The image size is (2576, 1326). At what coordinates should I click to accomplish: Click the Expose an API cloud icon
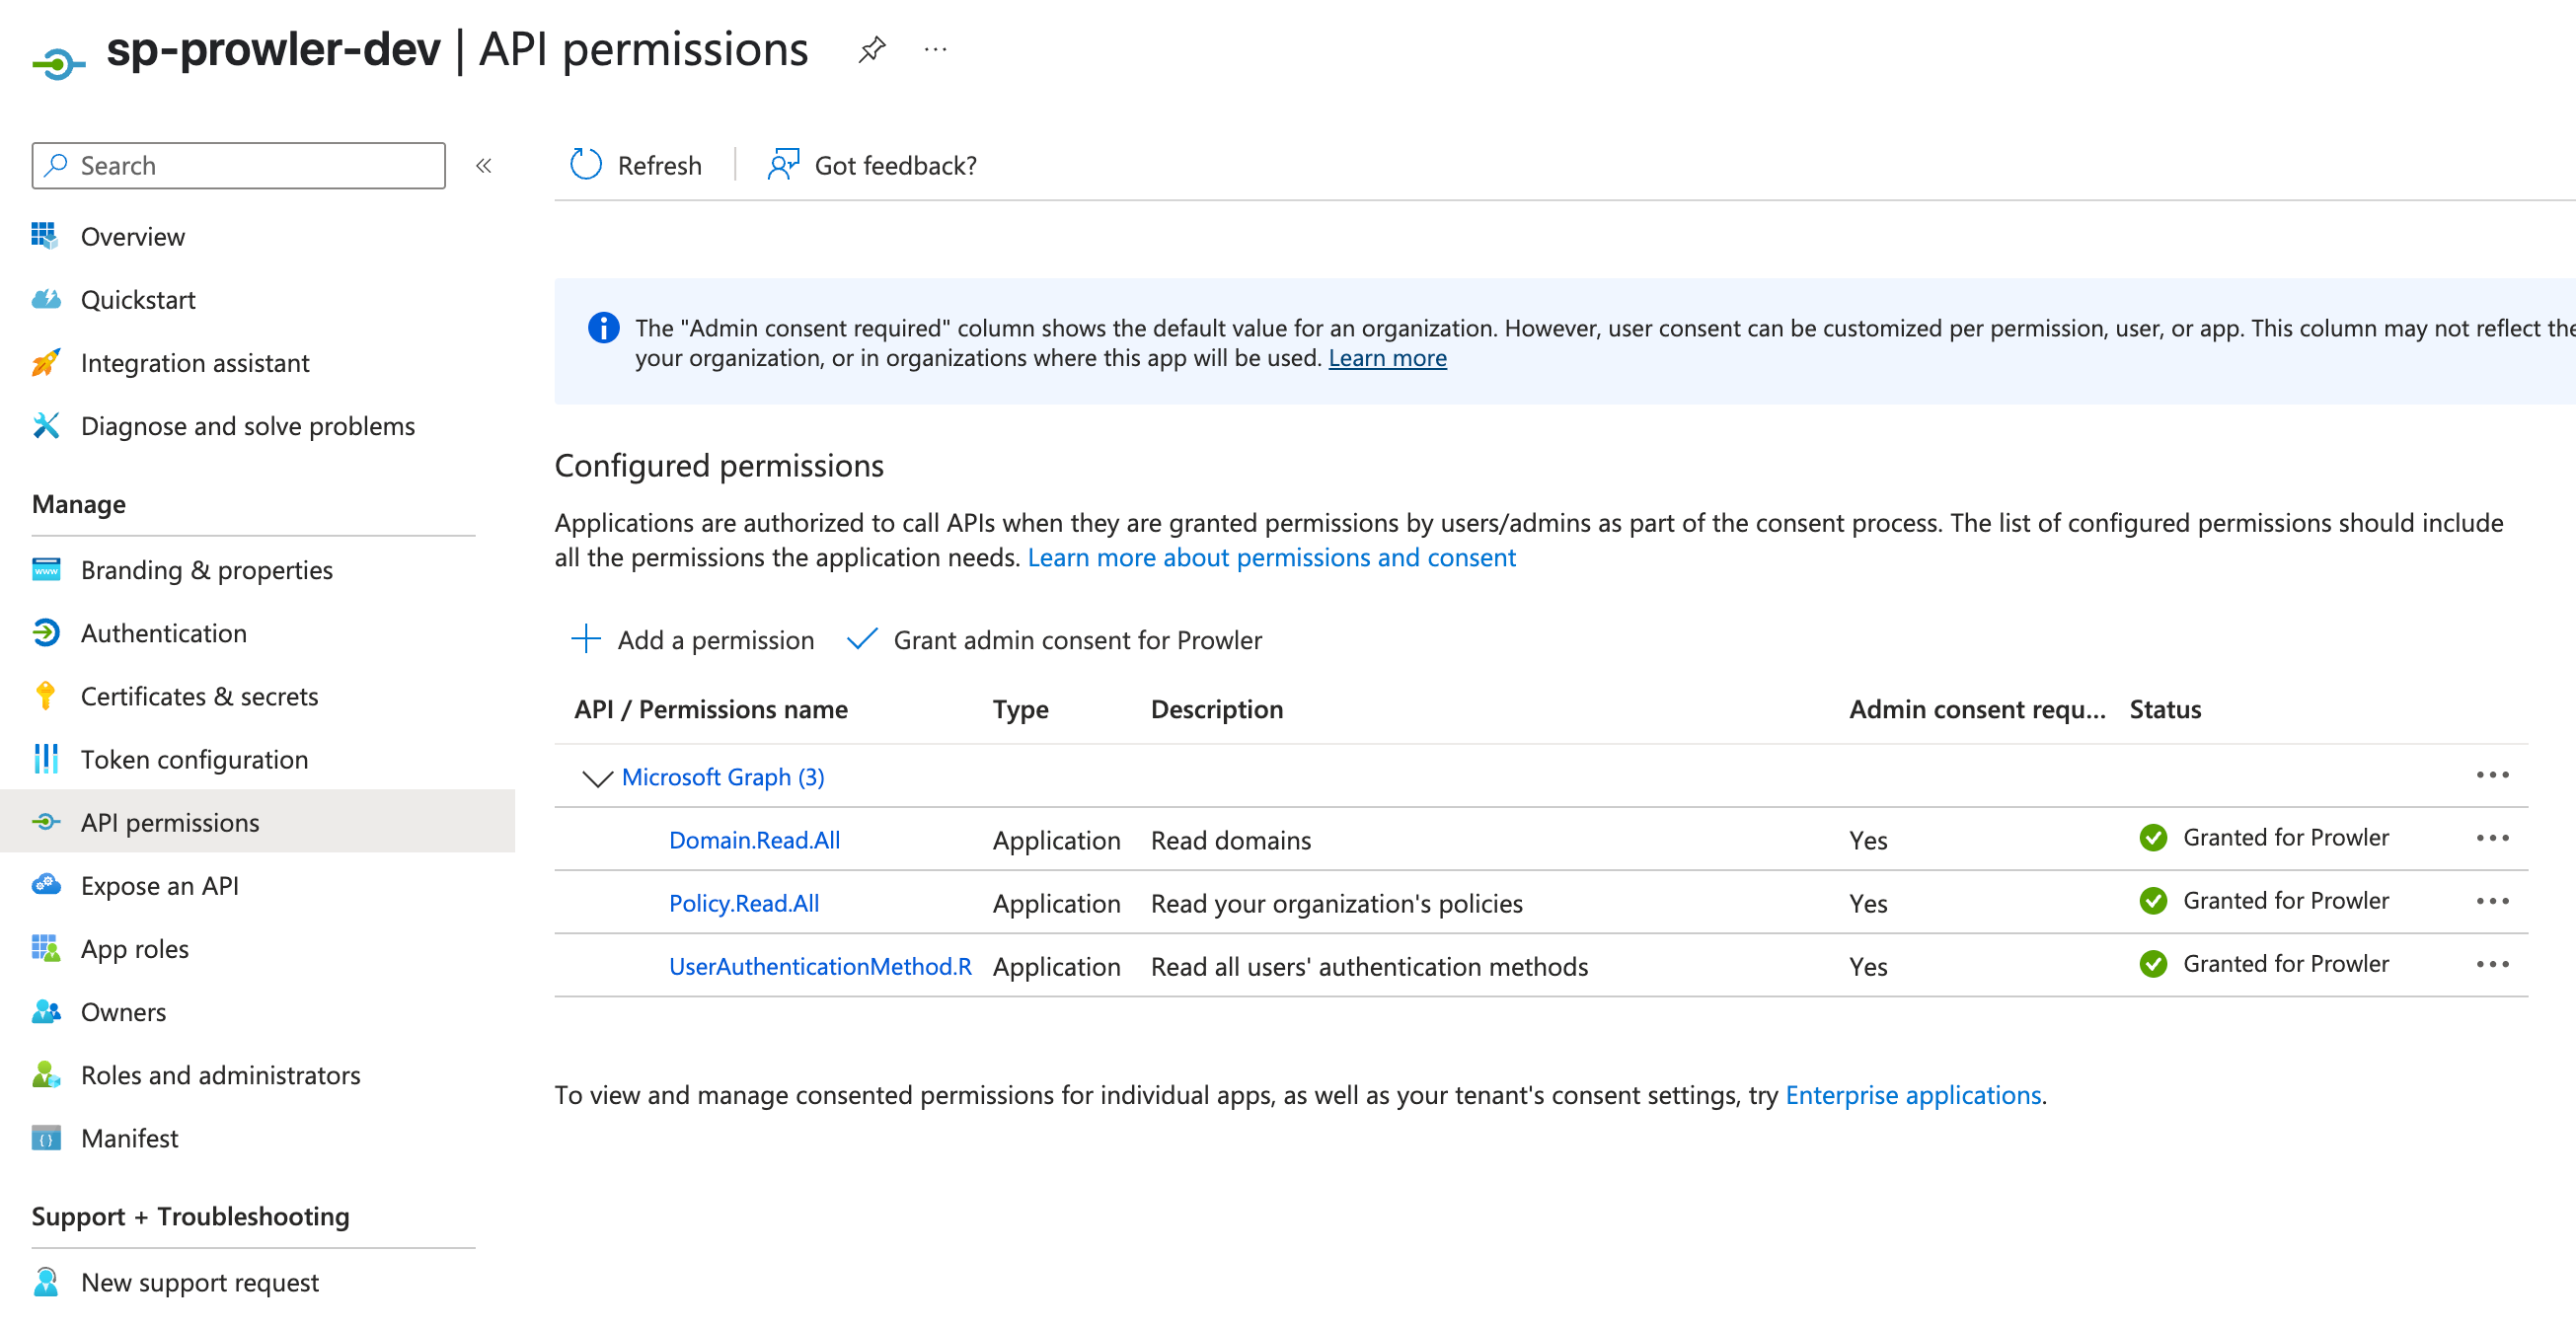point(45,884)
